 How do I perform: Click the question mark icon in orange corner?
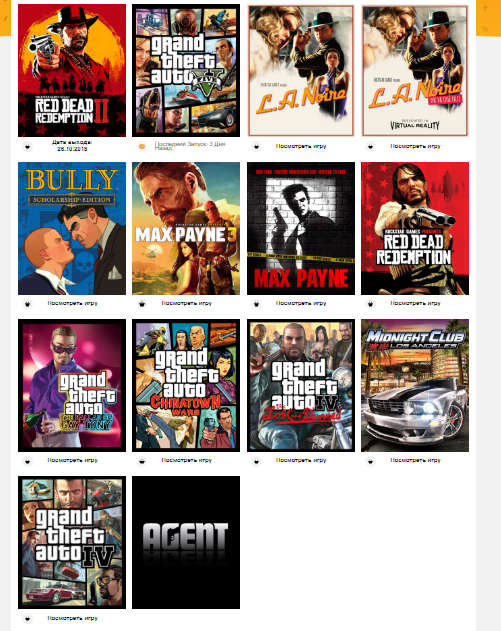tap(485, 8)
